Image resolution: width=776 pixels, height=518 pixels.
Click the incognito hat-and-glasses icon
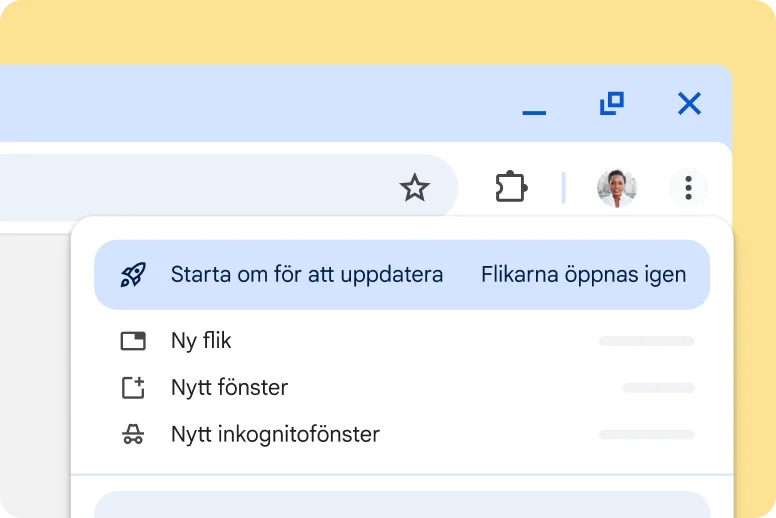[x=133, y=435]
